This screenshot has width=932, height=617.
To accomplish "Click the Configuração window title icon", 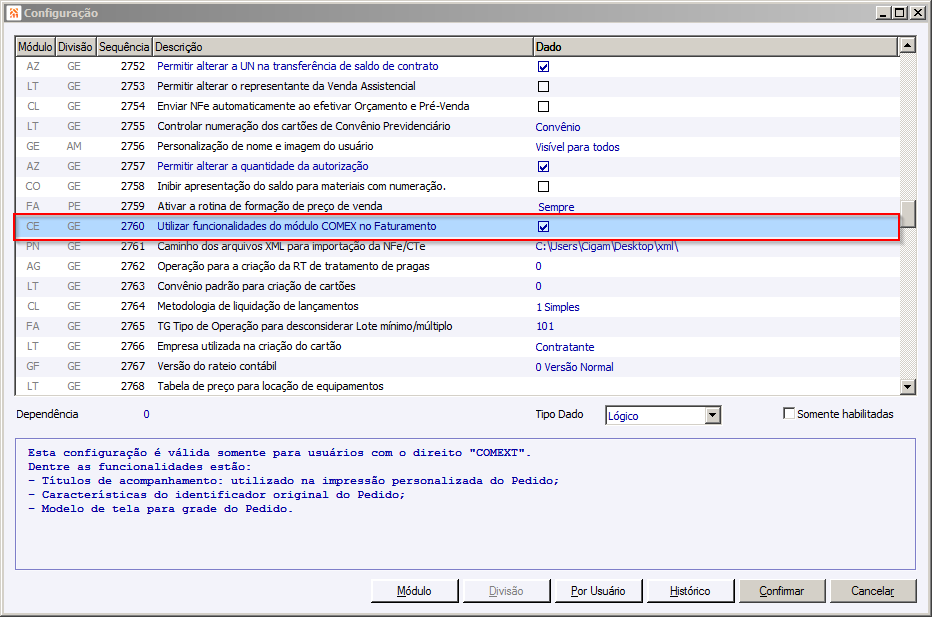I will 14,12.
